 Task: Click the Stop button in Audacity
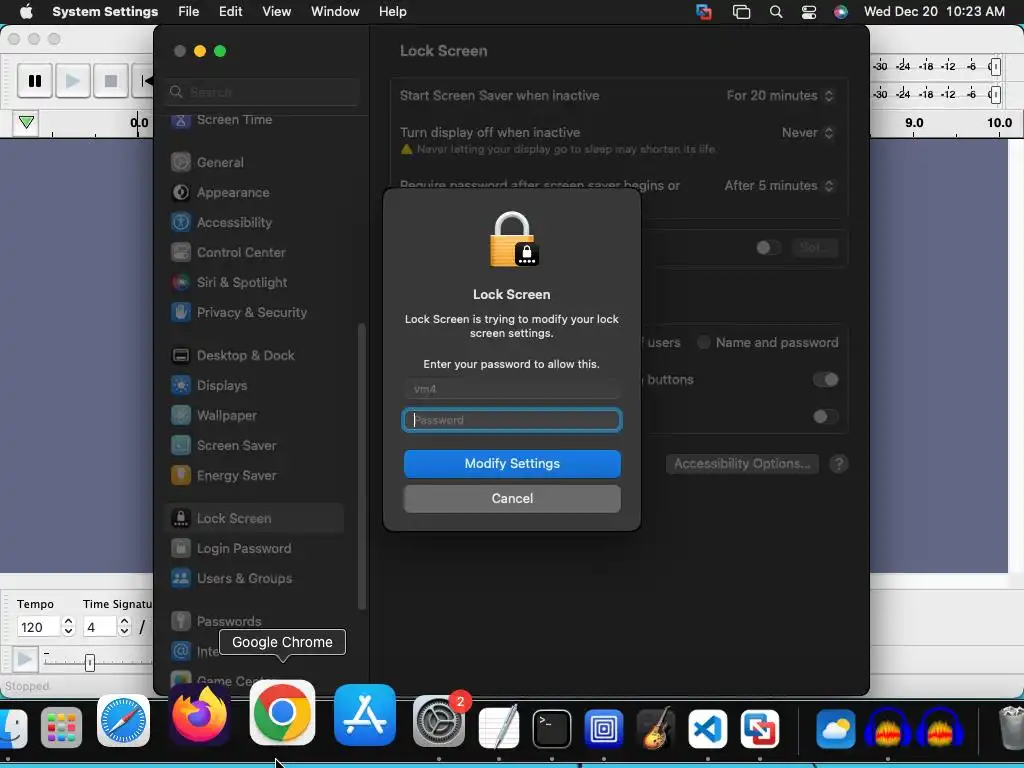click(110, 81)
